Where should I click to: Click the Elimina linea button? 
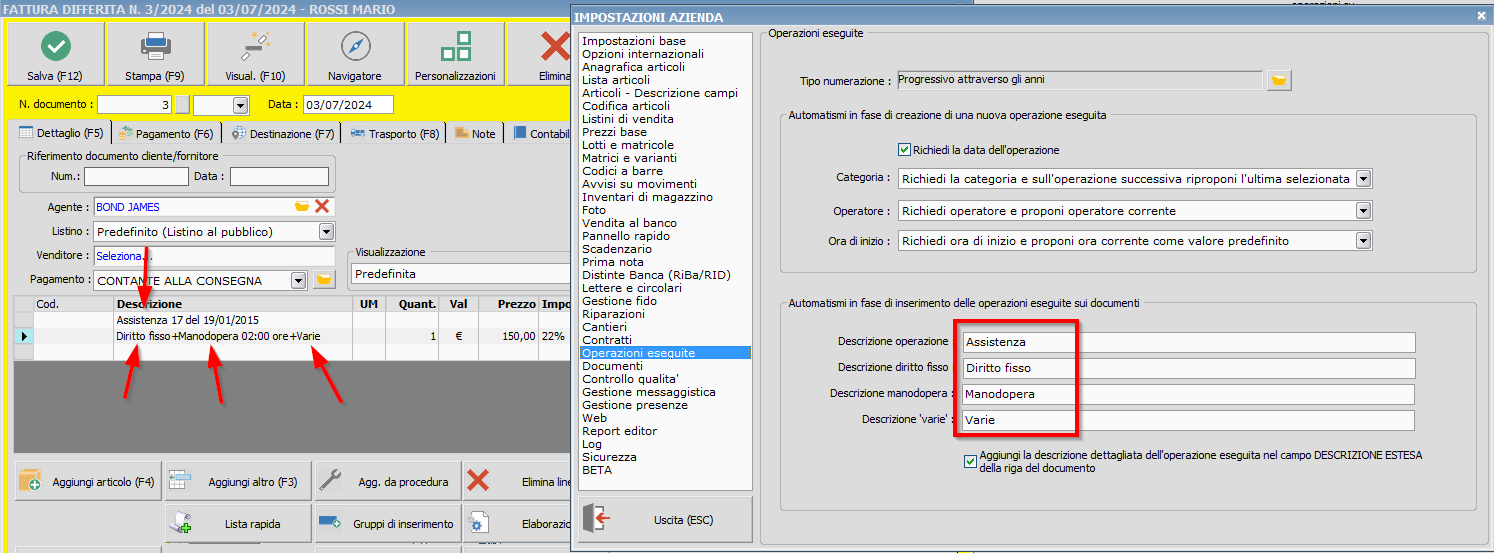[x=518, y=481]
